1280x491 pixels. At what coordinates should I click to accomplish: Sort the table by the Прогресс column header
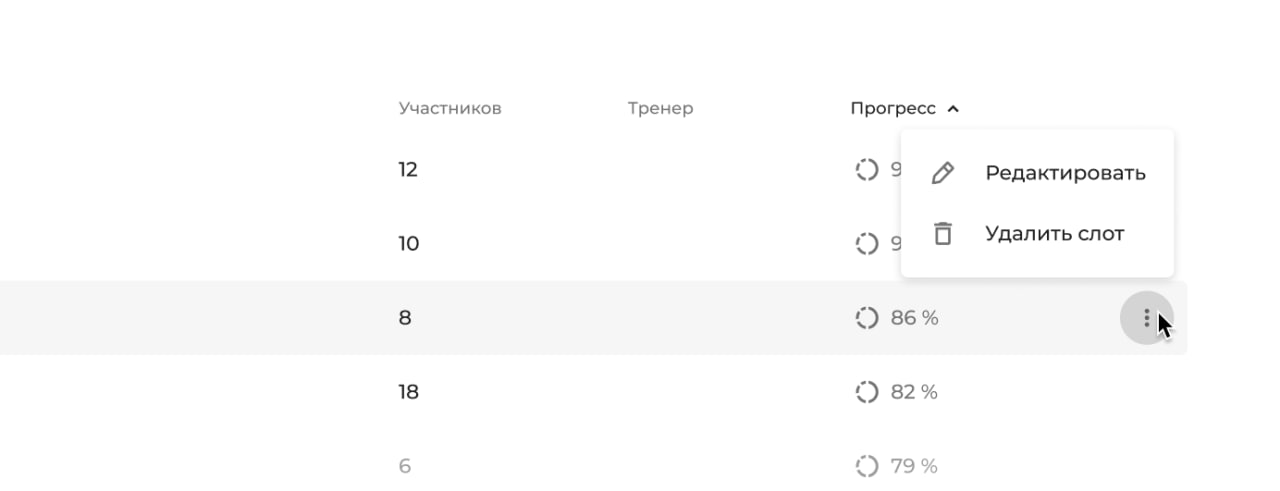pos(893,108)
